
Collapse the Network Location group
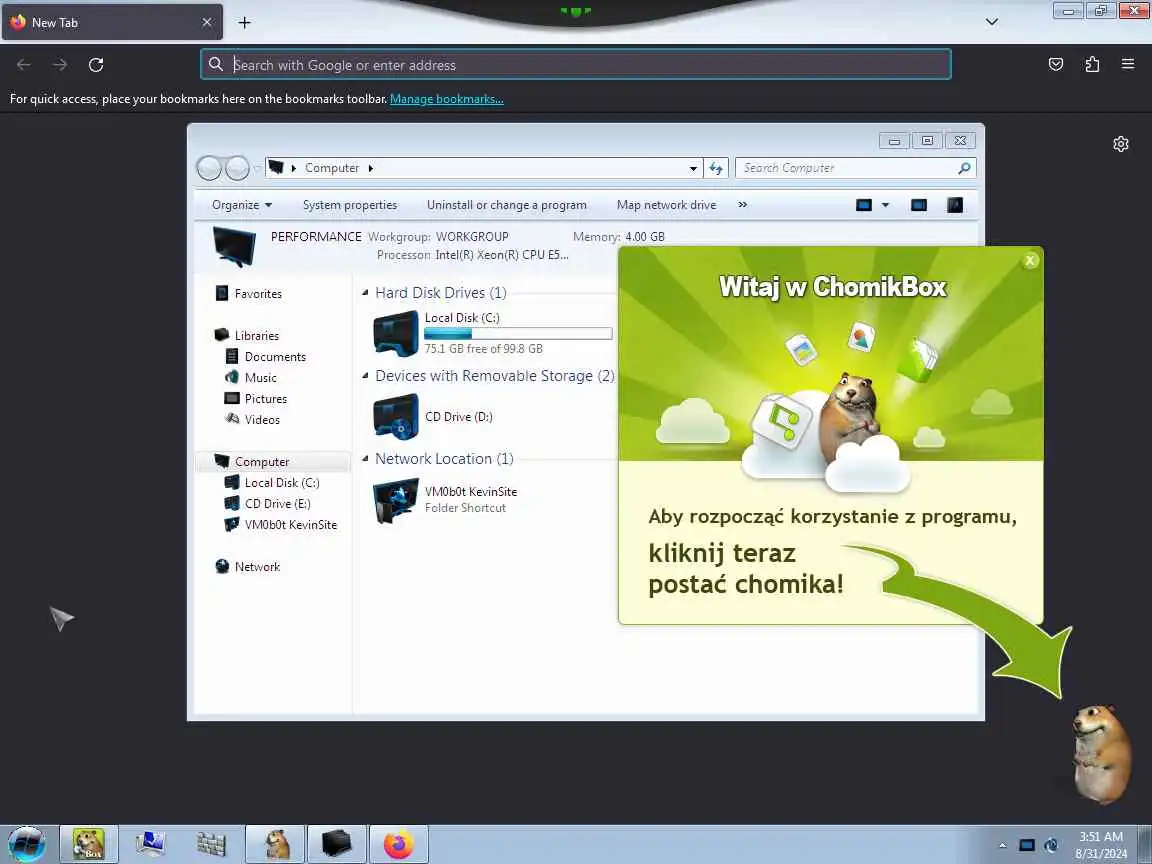[x=365, y=458]
